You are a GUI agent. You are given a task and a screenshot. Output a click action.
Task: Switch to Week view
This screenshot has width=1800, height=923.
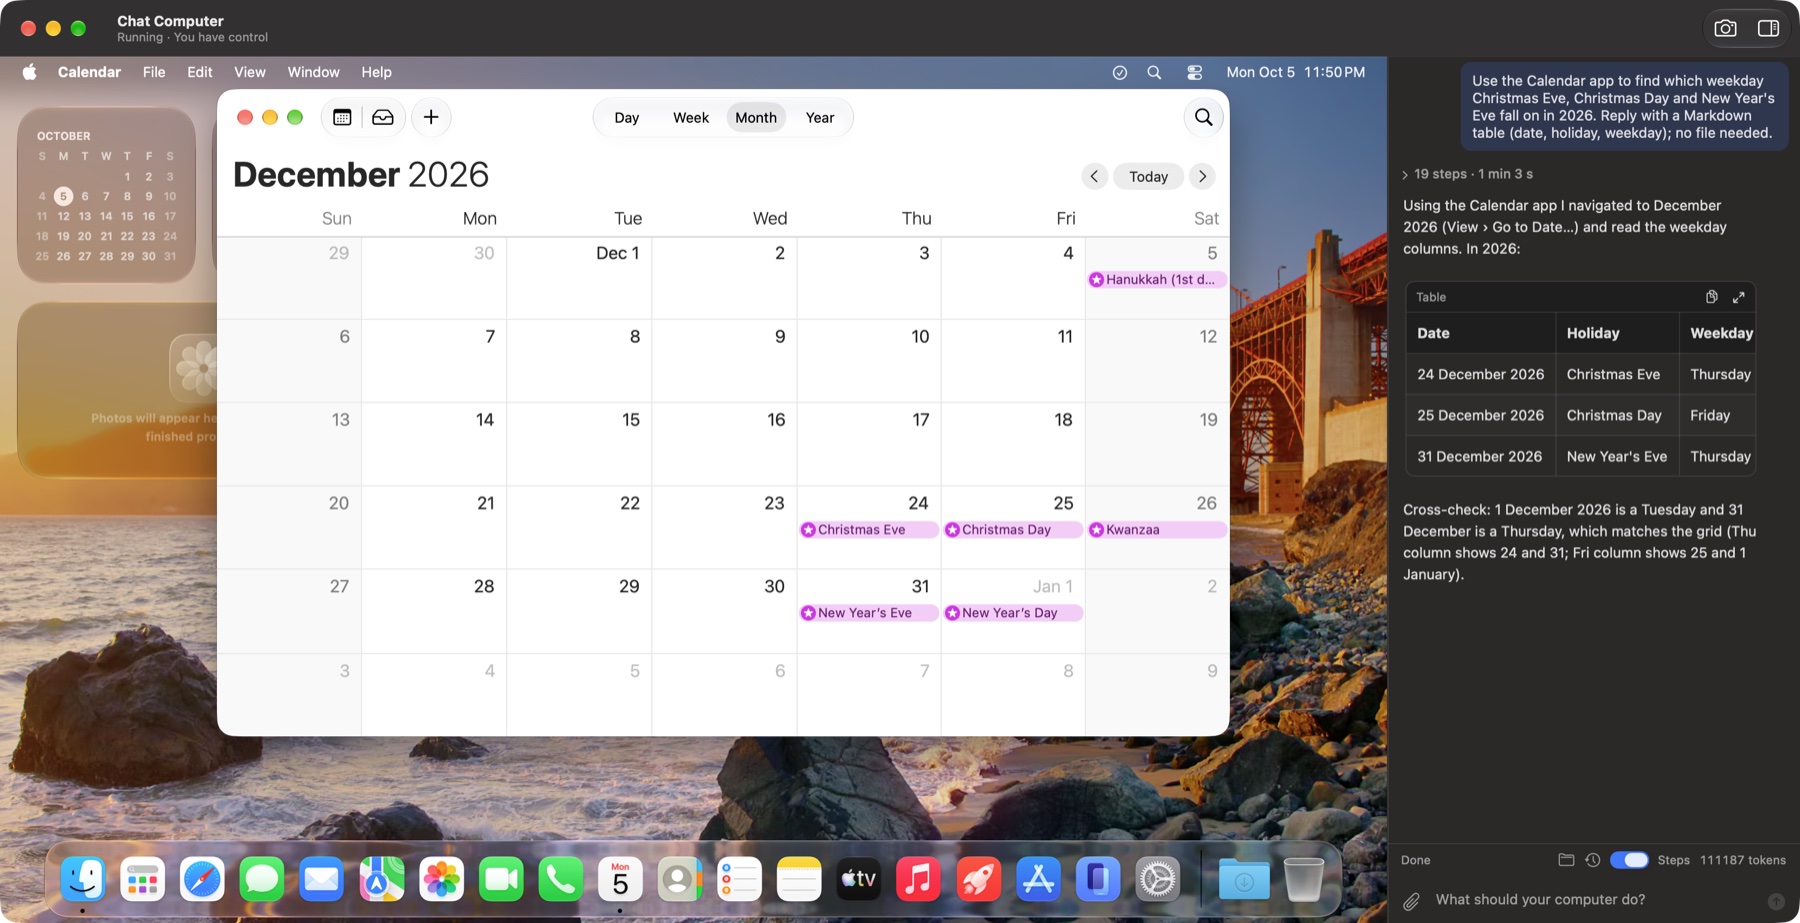point(691,118)
